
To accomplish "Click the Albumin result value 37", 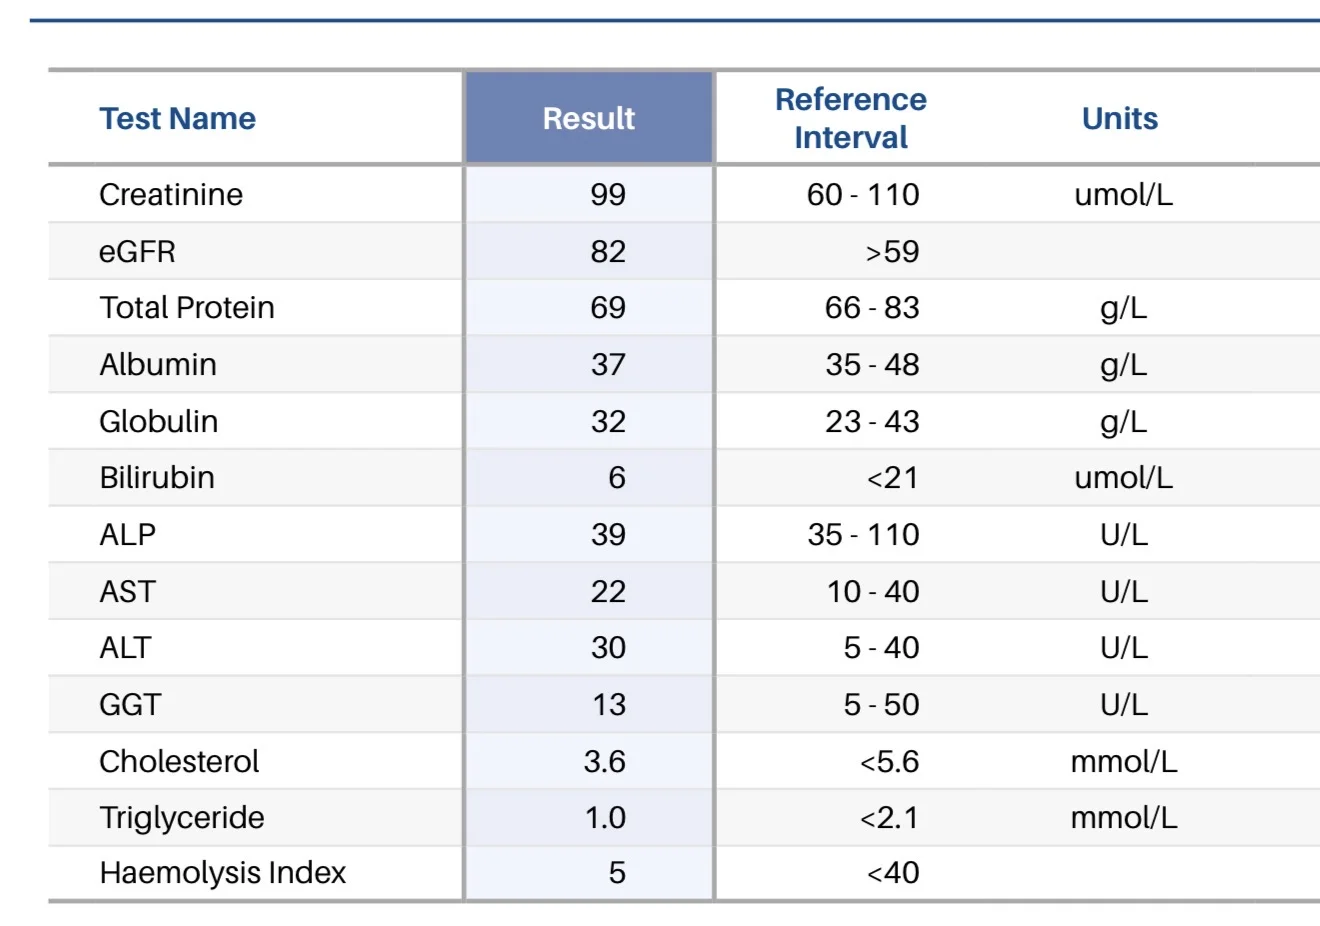I will (x=608, y=364).
